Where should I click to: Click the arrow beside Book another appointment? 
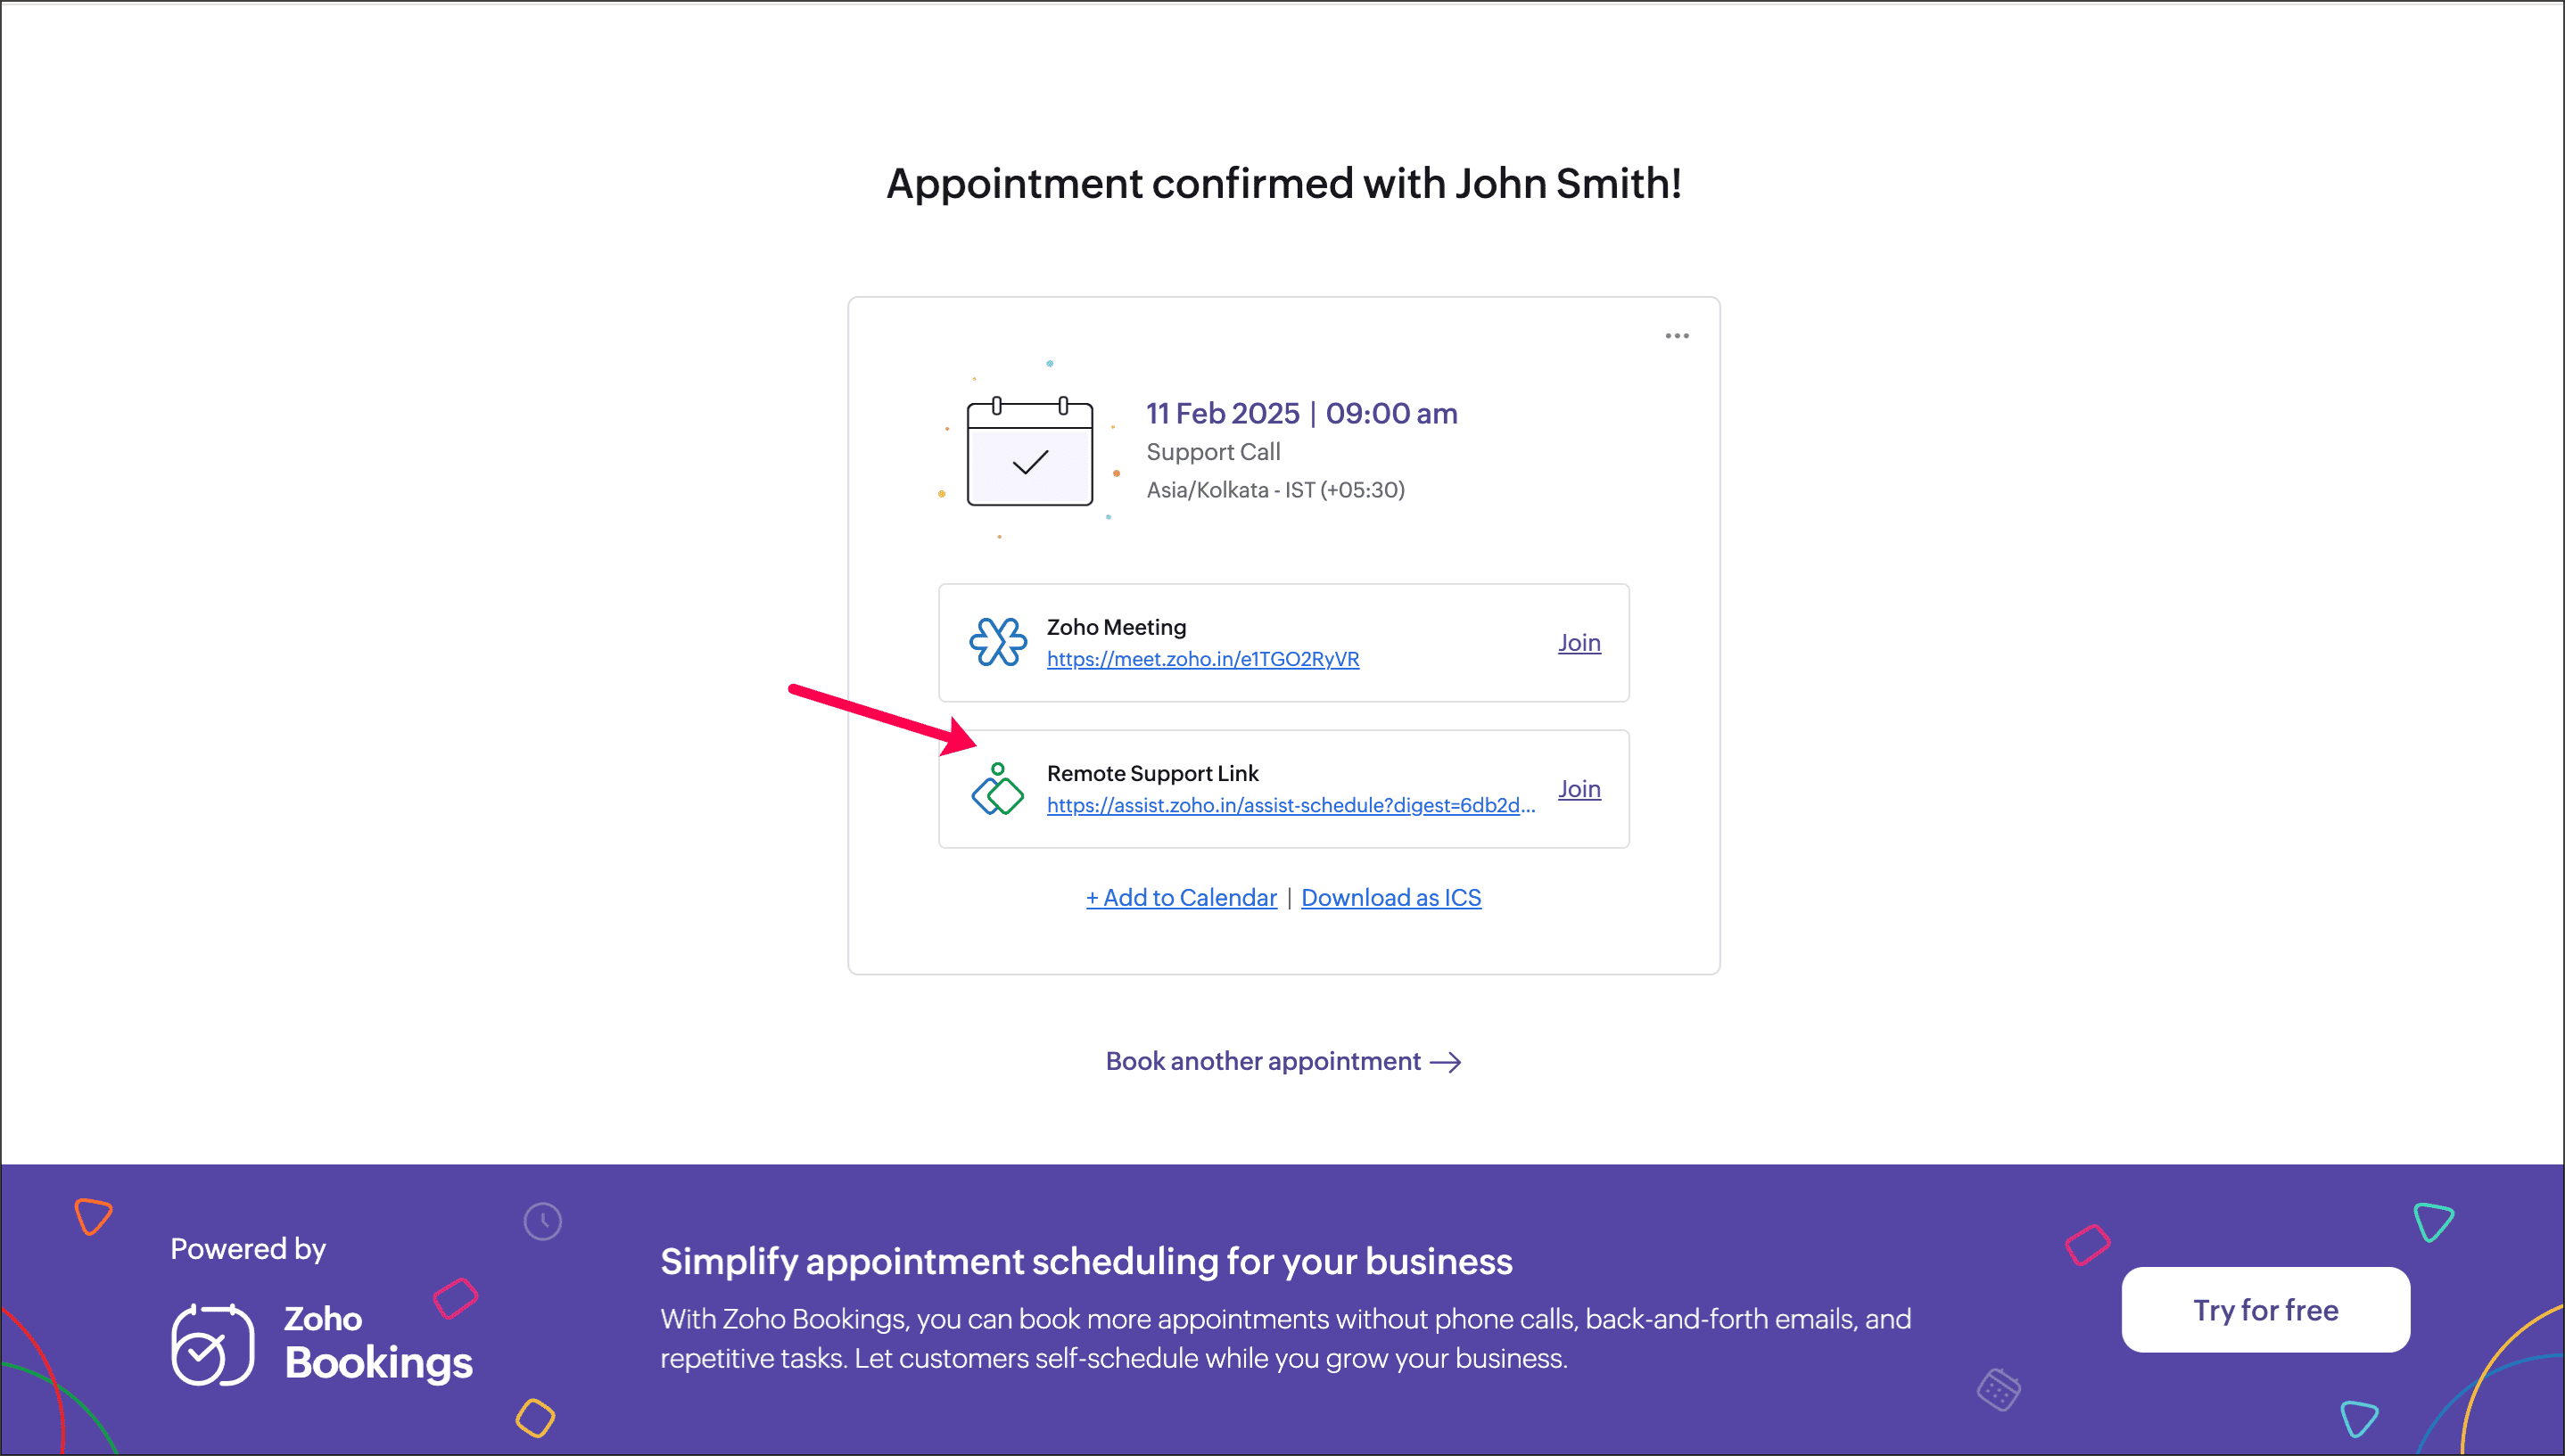click(1446, 1062)
